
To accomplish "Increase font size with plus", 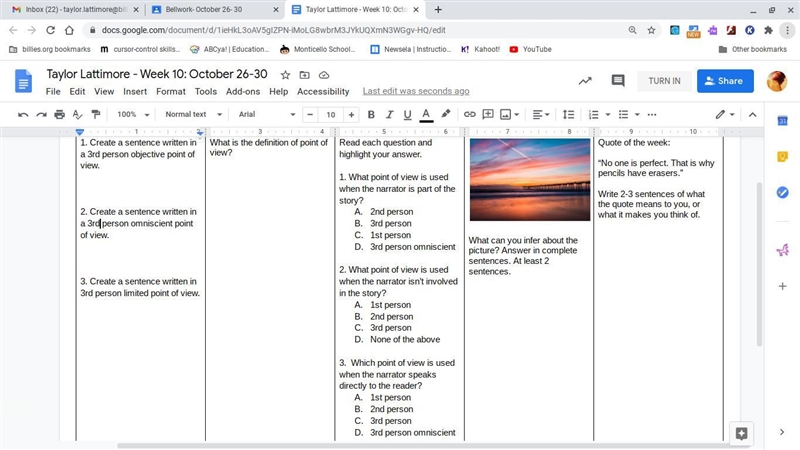I will coord(351,115).
